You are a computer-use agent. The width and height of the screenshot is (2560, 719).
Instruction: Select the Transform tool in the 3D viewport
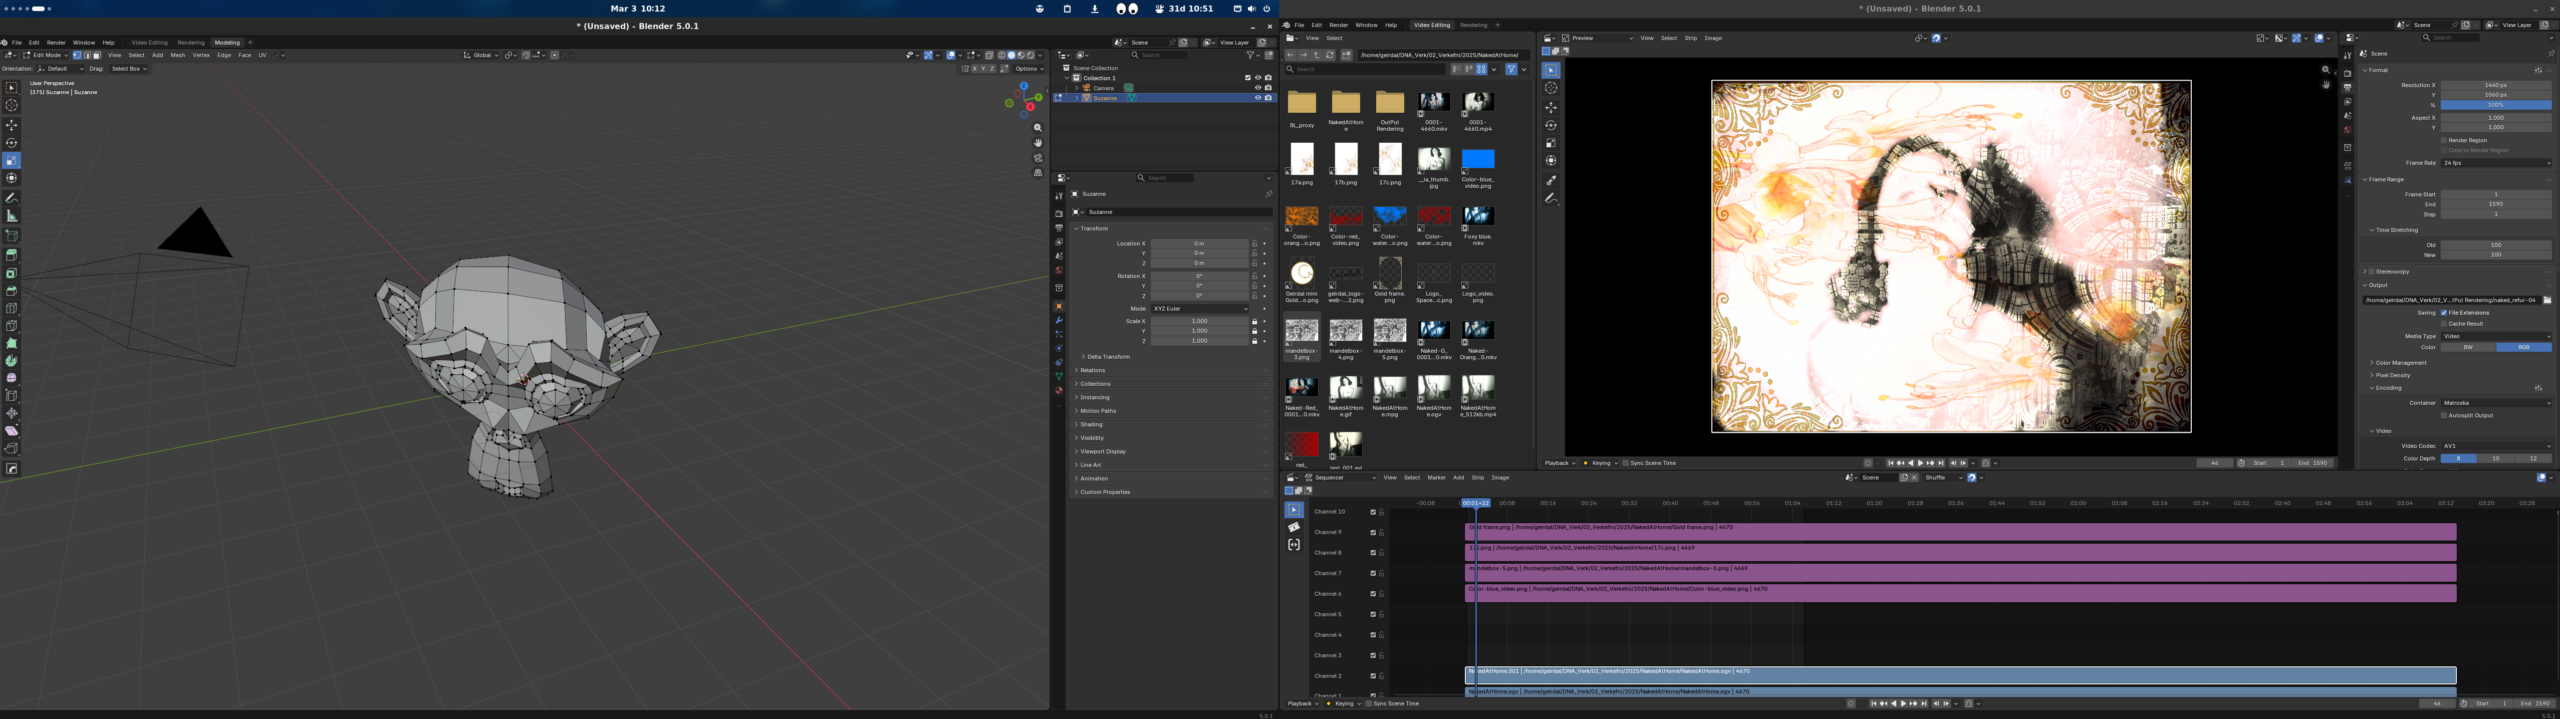tap(12, 178)
